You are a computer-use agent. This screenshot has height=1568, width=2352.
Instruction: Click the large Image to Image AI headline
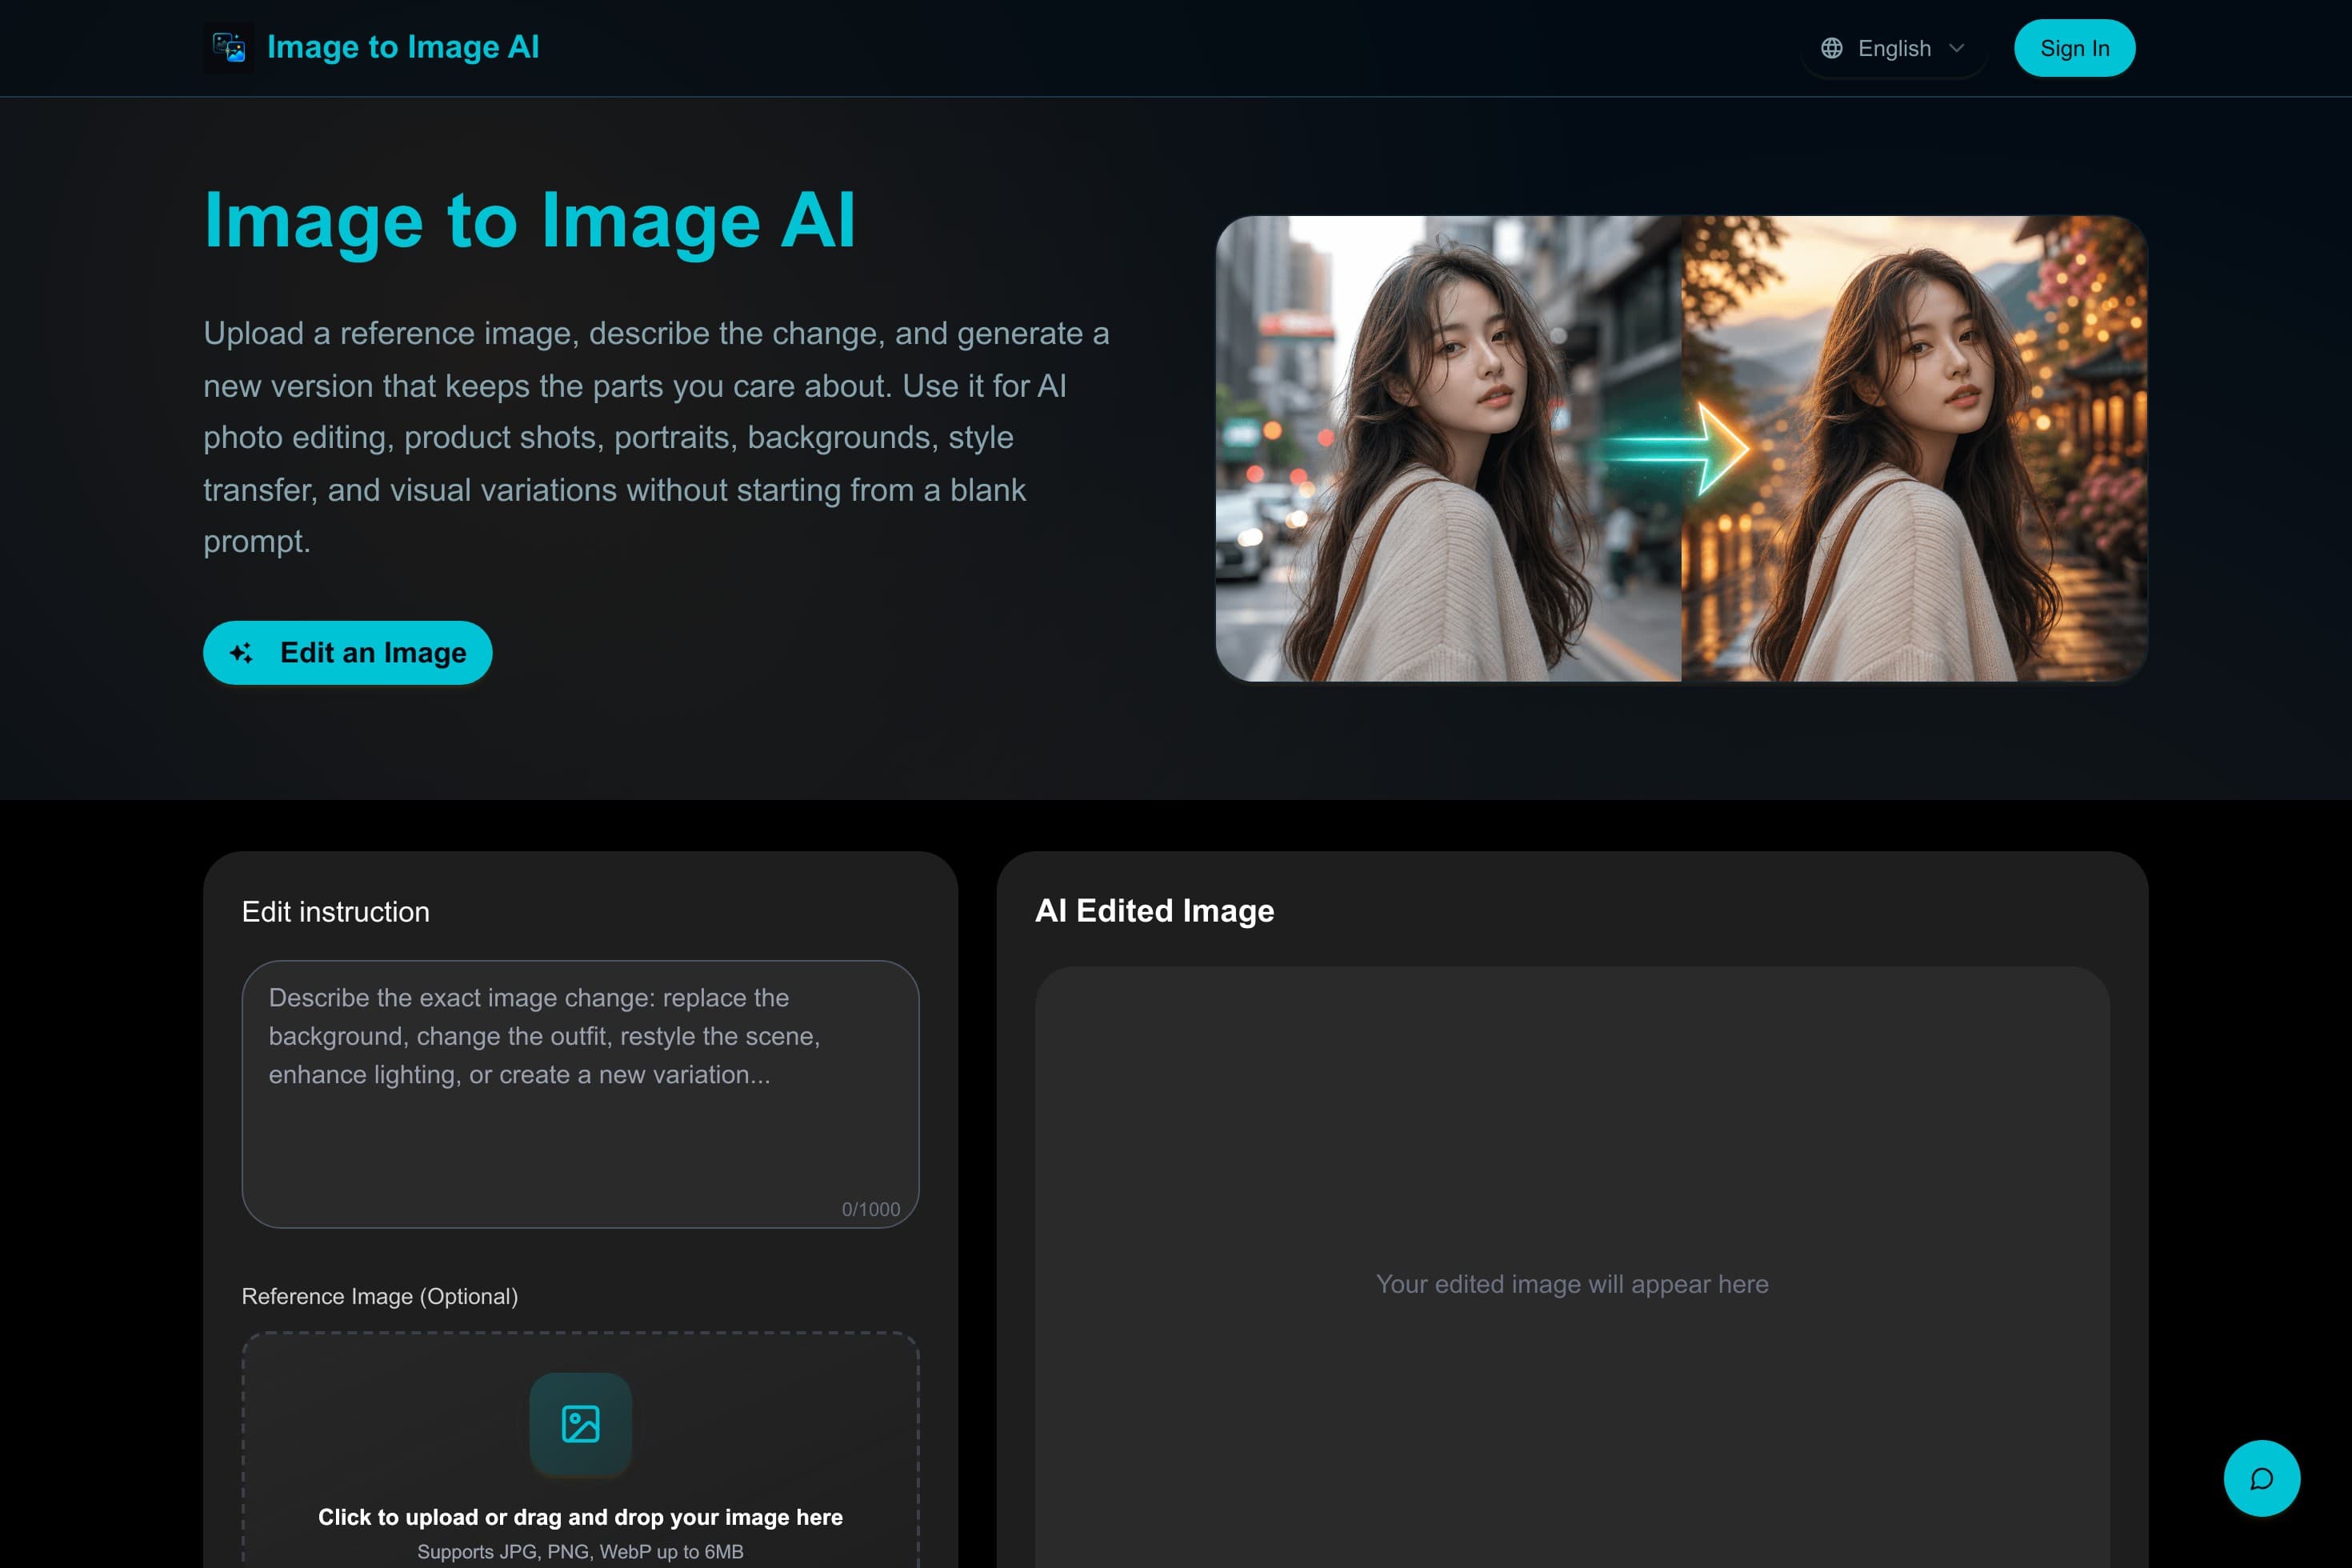click(530, 220)
